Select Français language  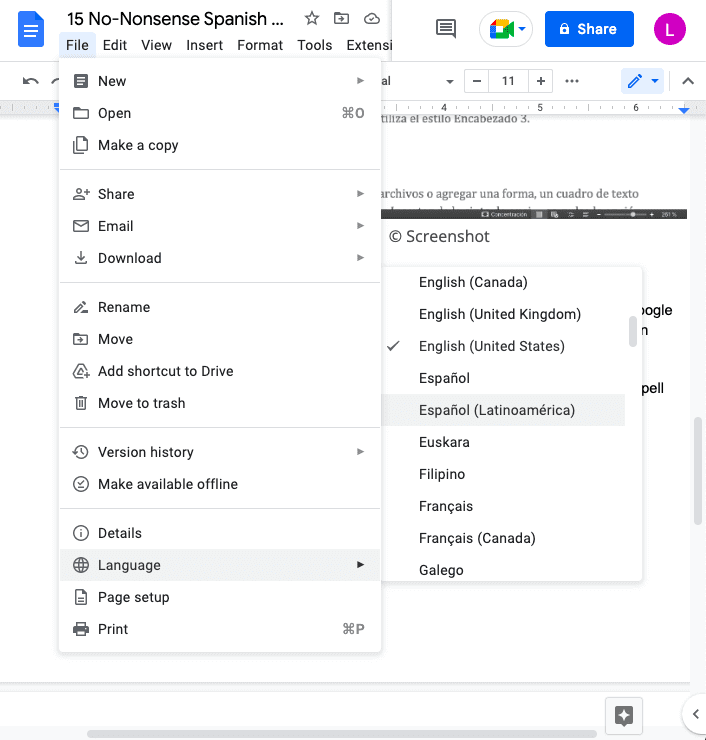point(503,506)
